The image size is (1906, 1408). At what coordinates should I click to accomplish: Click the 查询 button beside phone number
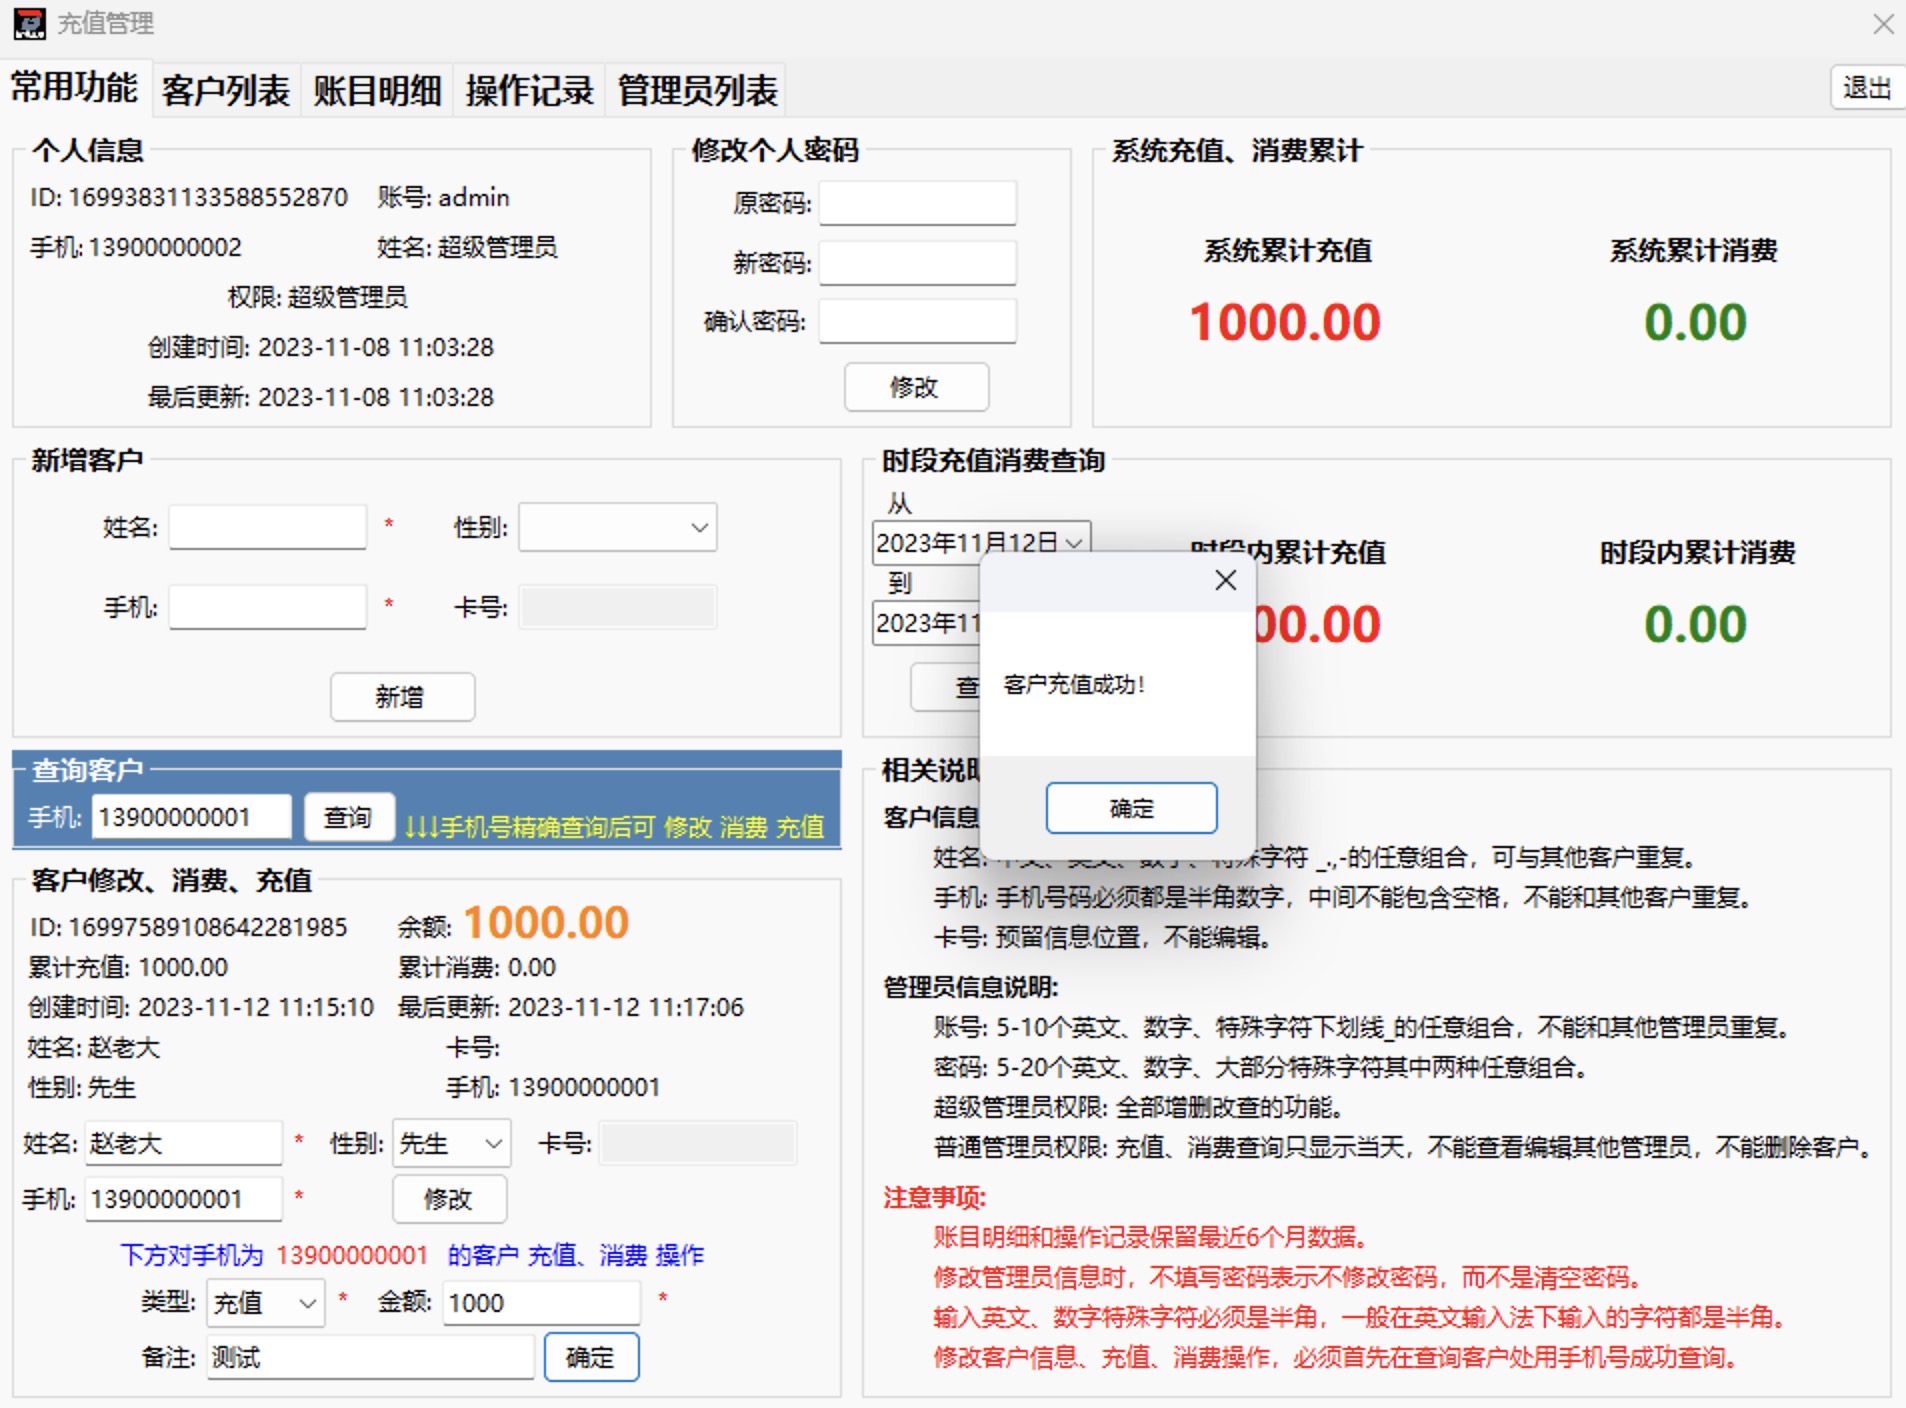(348, 818)
